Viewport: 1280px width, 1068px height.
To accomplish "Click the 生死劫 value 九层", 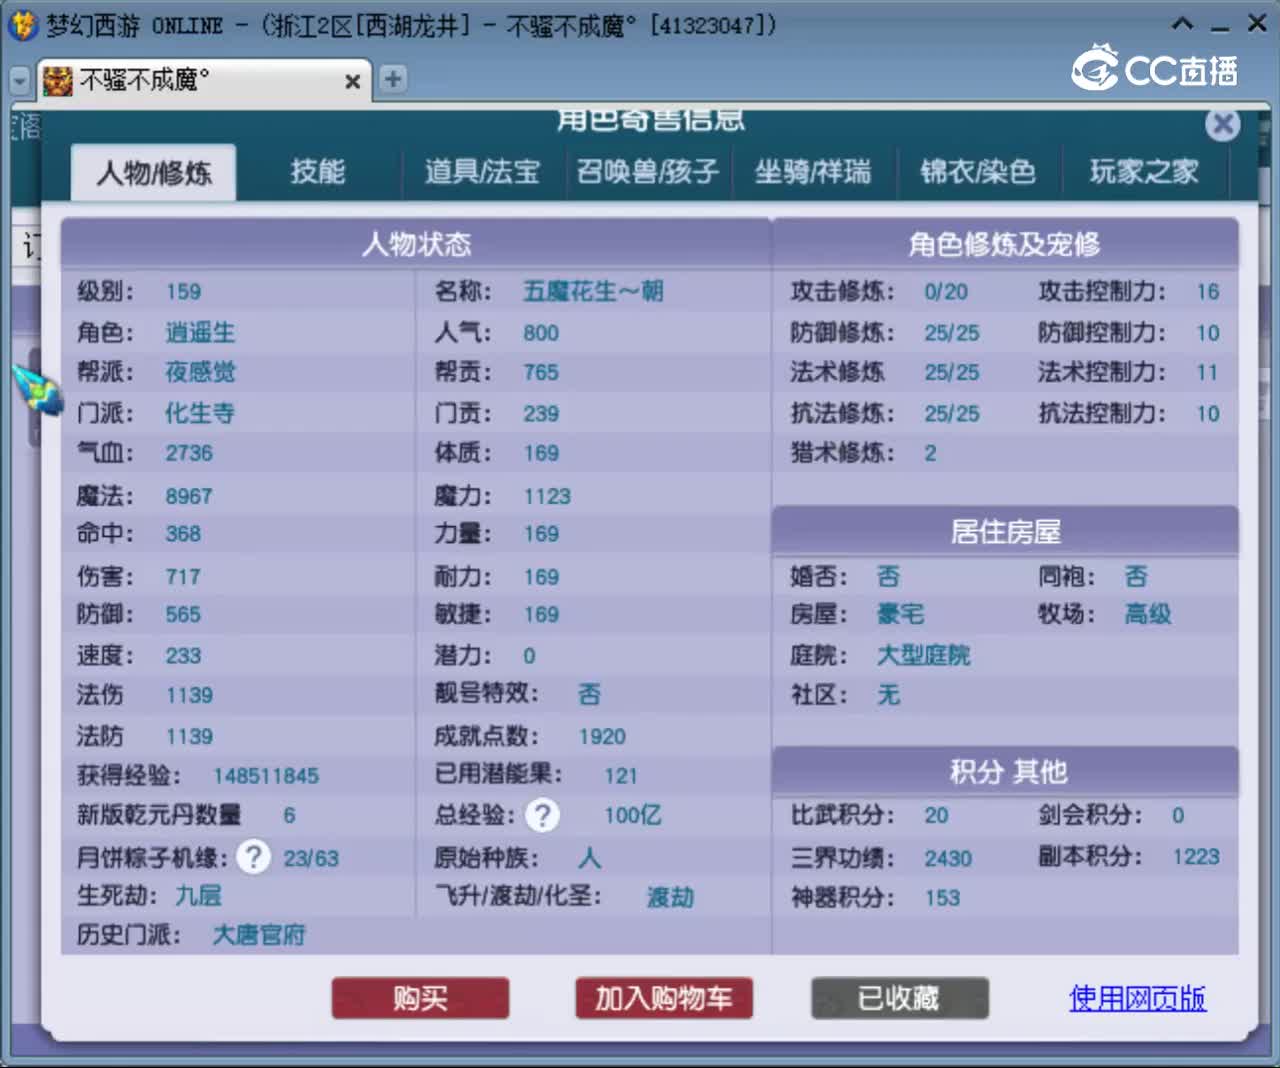I will [x=198, y=895].
